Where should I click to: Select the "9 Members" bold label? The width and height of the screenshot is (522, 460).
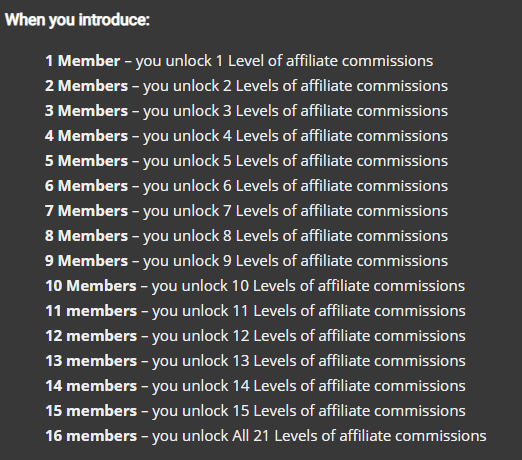(86, 261)
